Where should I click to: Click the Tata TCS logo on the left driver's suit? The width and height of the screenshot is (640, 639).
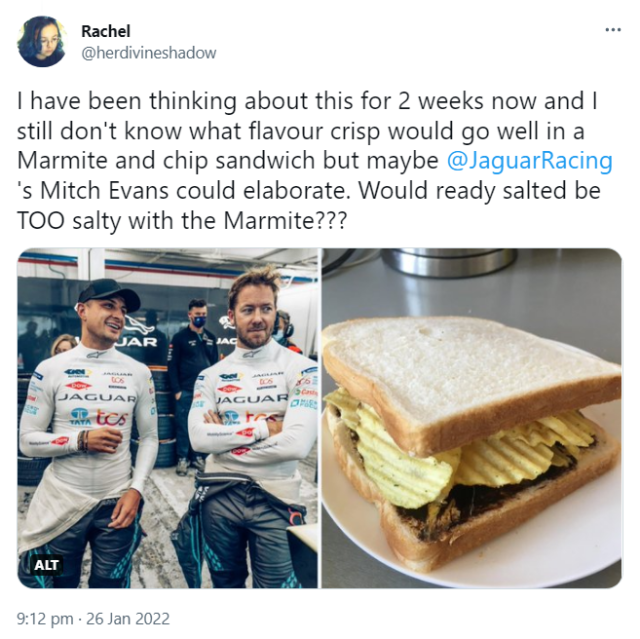point(99,417)
